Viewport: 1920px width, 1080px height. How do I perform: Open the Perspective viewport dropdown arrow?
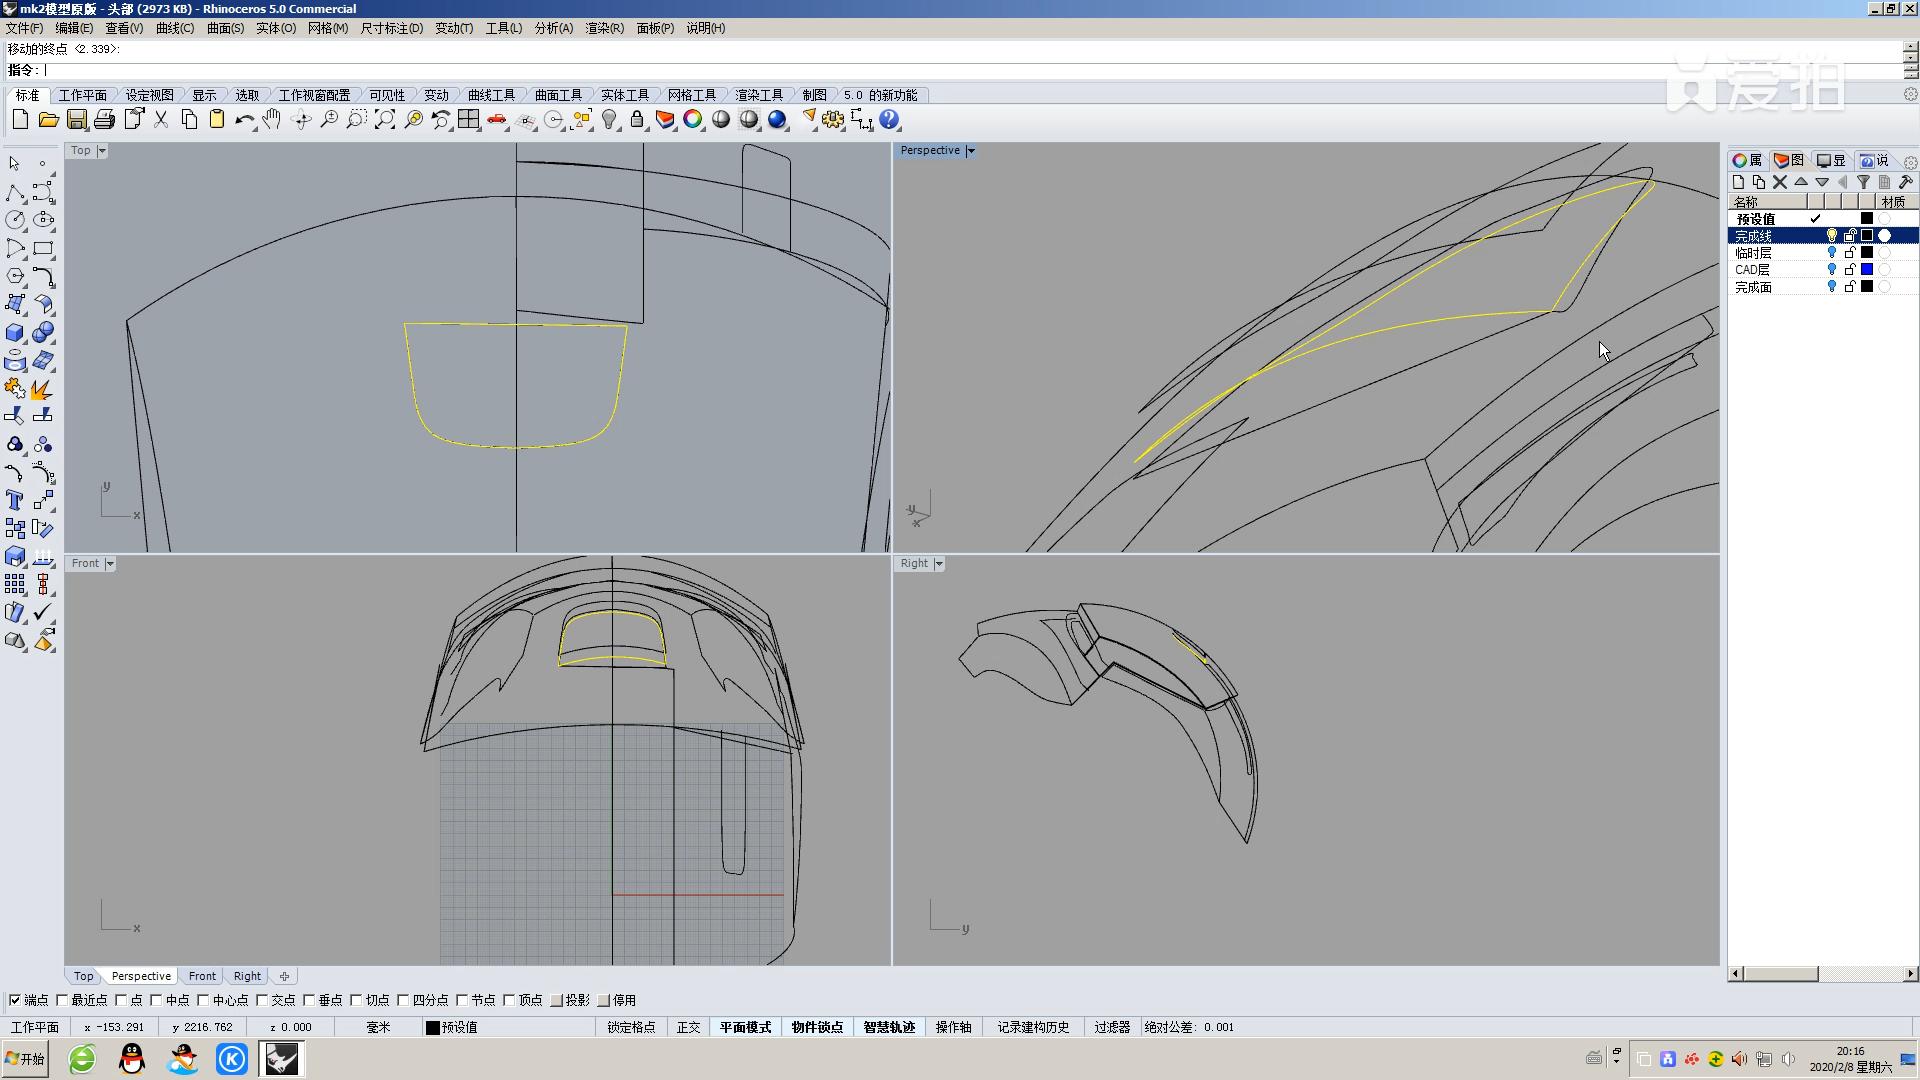coord(970,151)
